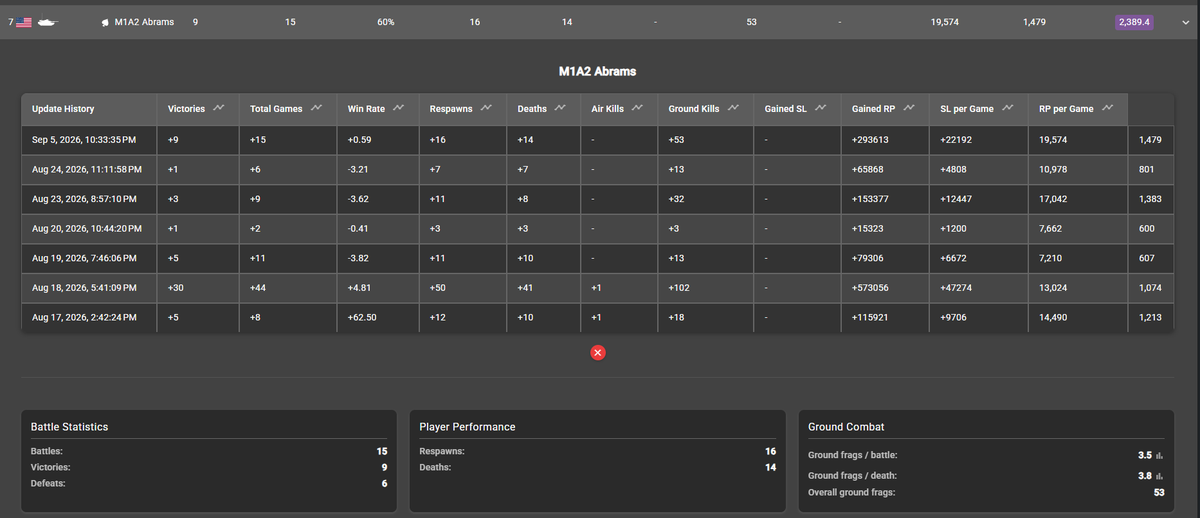Image resolution: width=1200 pixels, height=518 pixels.
Task: Open trend chart for Win Rate column
Action: tap(400, 108)
